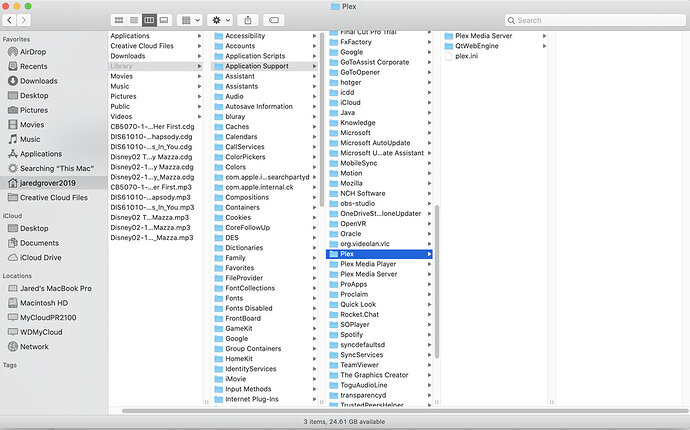The image size is (690, 430).
Task: Select the highlighted Plex folder
Action: point(379,254)
